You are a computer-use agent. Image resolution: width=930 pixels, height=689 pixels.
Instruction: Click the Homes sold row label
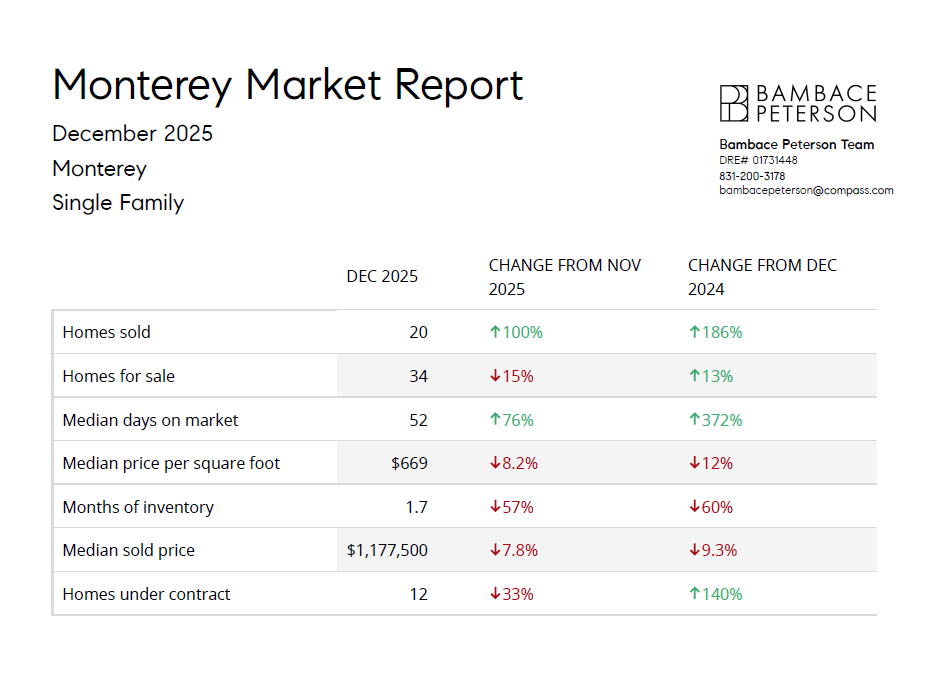[x=106, y=333]
